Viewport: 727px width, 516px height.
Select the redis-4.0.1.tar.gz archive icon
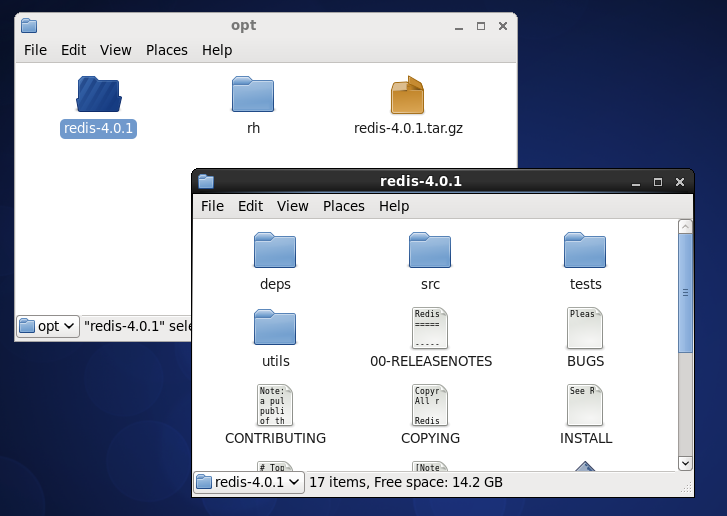[408, 95]
